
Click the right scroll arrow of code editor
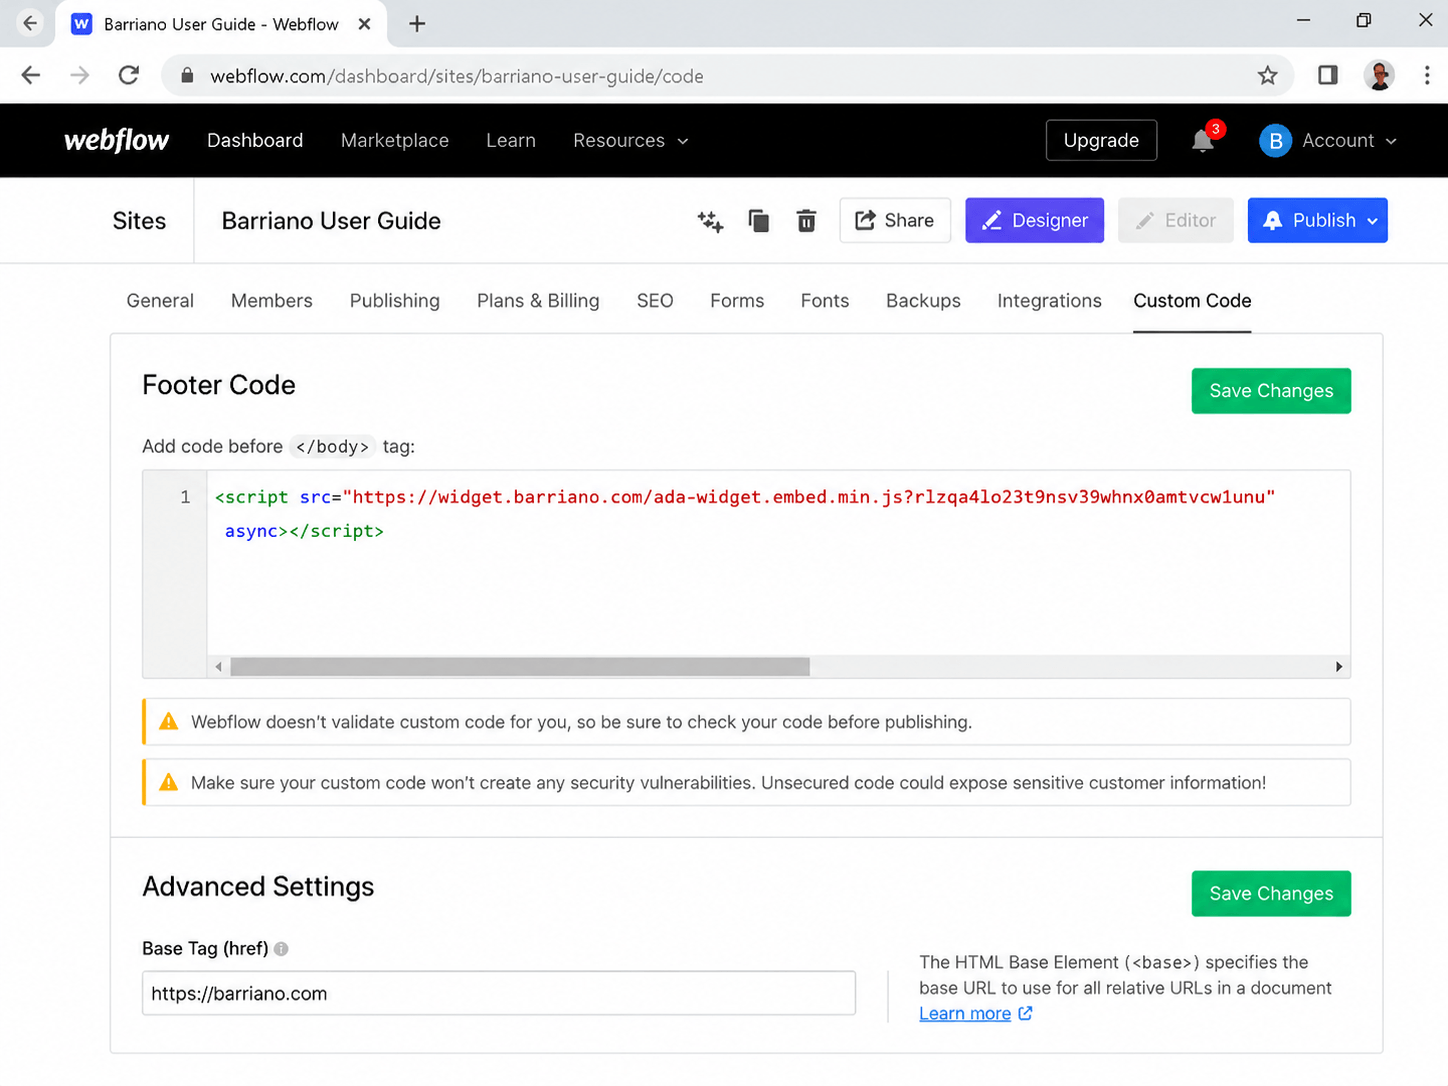click(x=1339, y=667)
